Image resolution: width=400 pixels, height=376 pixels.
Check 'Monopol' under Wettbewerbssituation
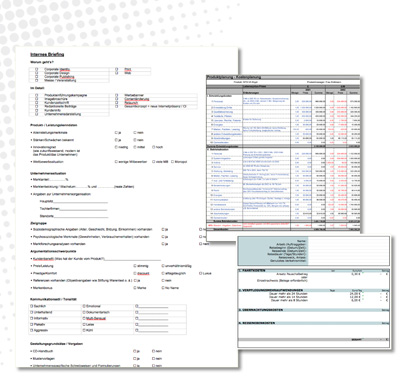coord(173,162)
